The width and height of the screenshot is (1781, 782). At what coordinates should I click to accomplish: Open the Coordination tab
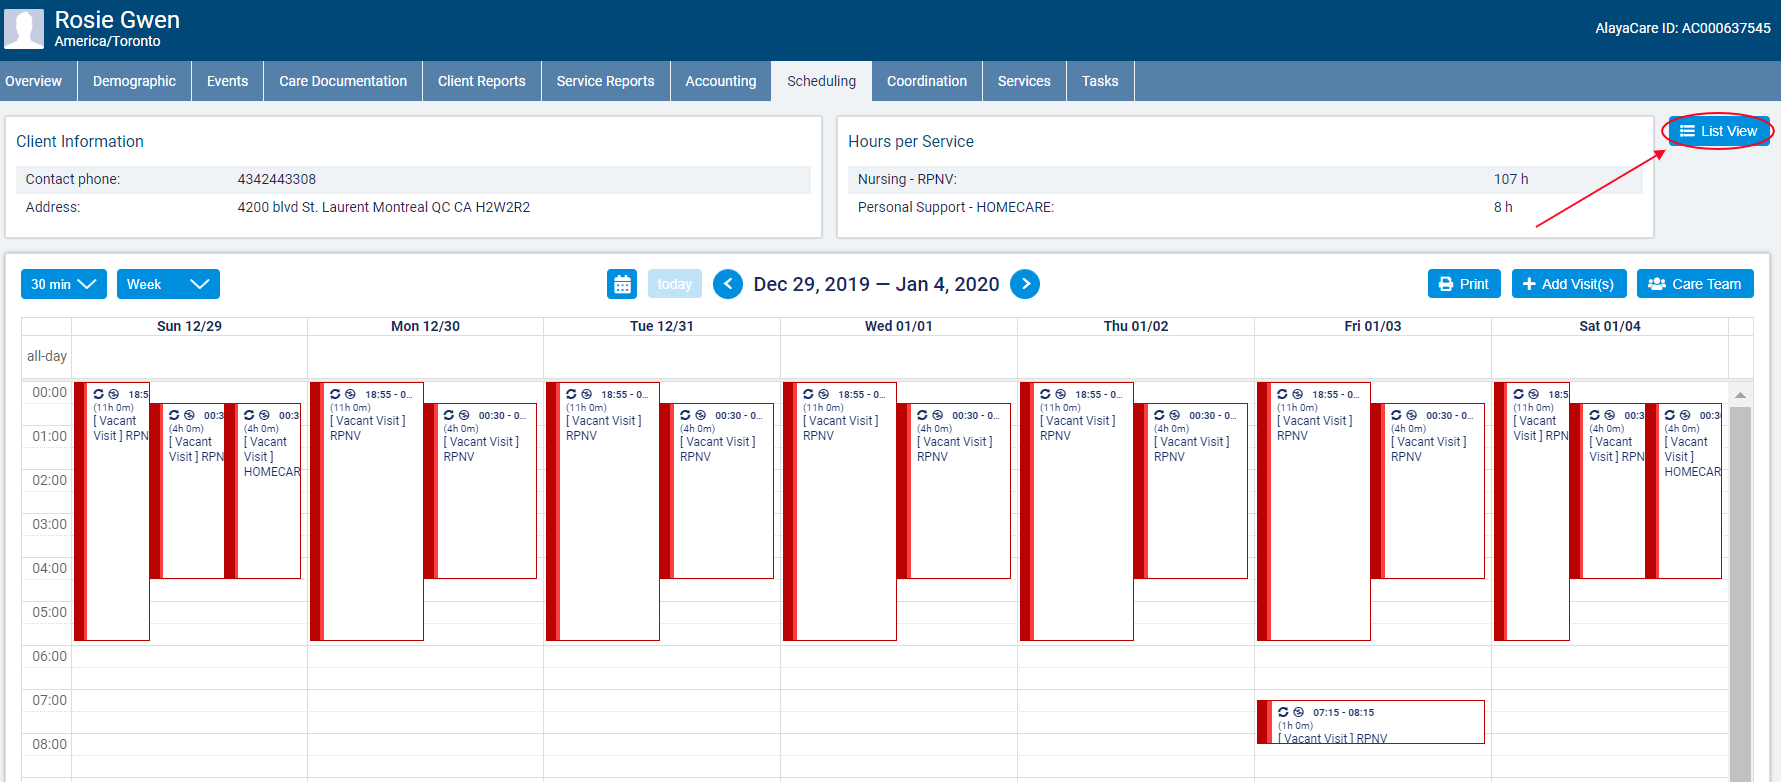pos(927,81)
